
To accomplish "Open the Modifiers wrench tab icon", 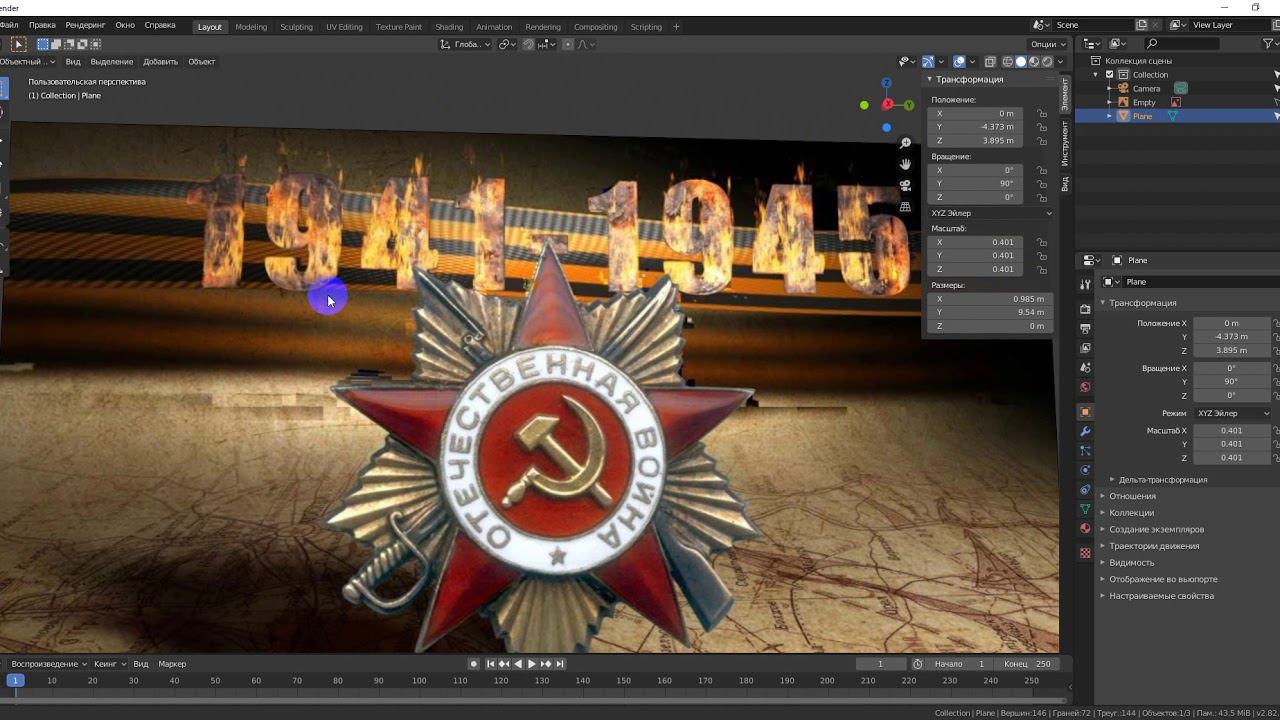I will (1085, 431).
